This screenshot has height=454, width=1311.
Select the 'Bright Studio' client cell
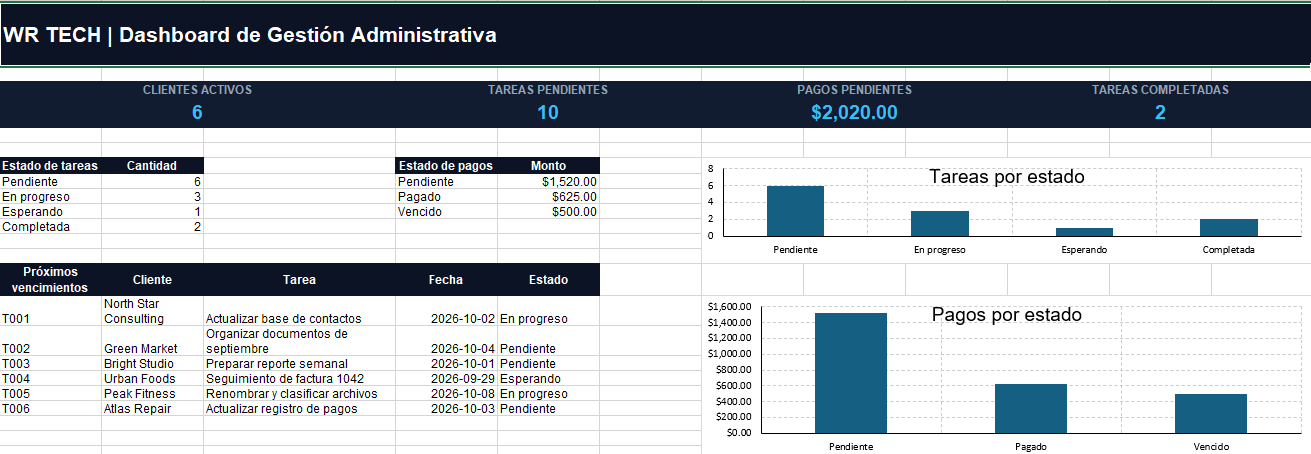click(152, 364)
